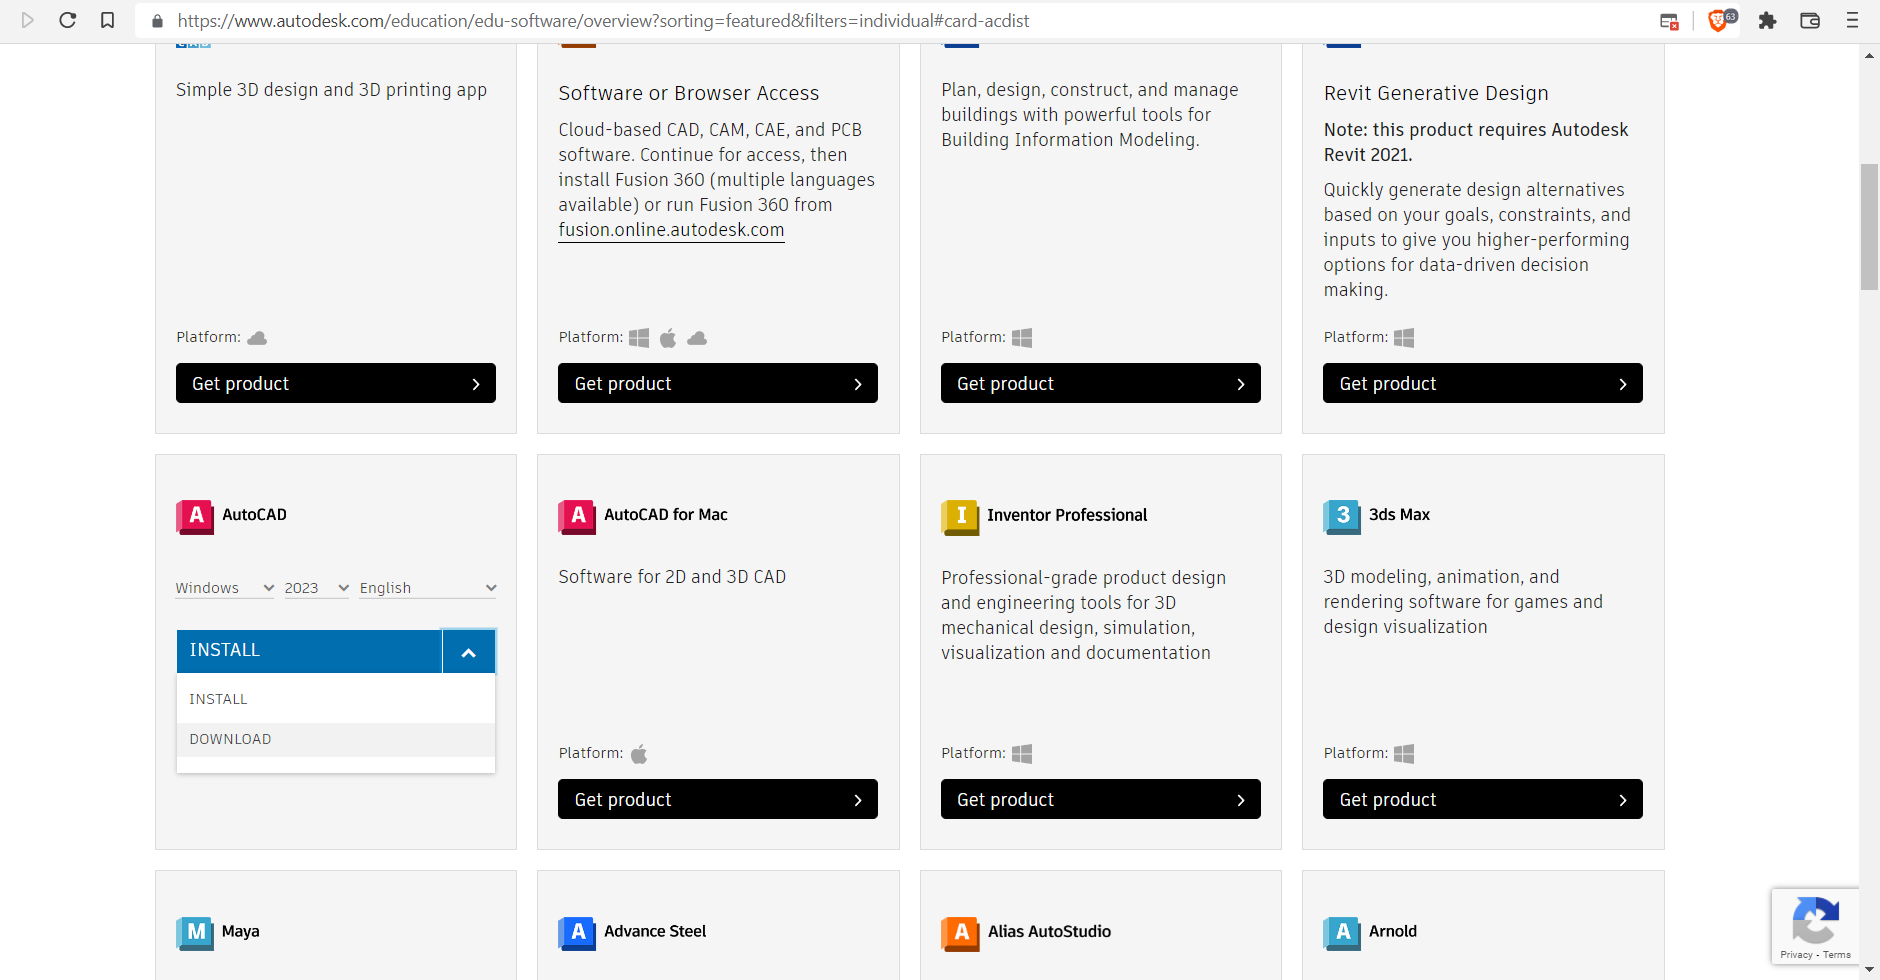This screenshot has height=980, width=1880.
Task: Open the Windows platform dropdown for AutoCAD
Action: [225, 588]
